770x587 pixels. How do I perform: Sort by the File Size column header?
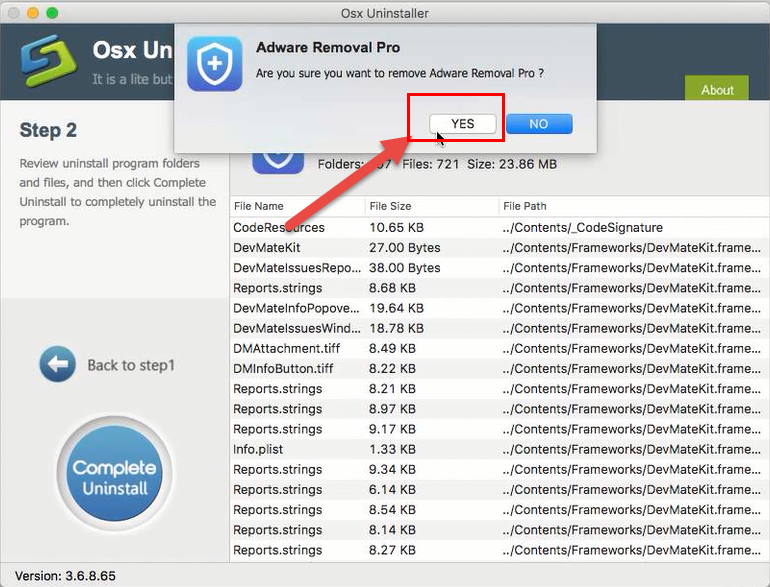tap(432, 206)
